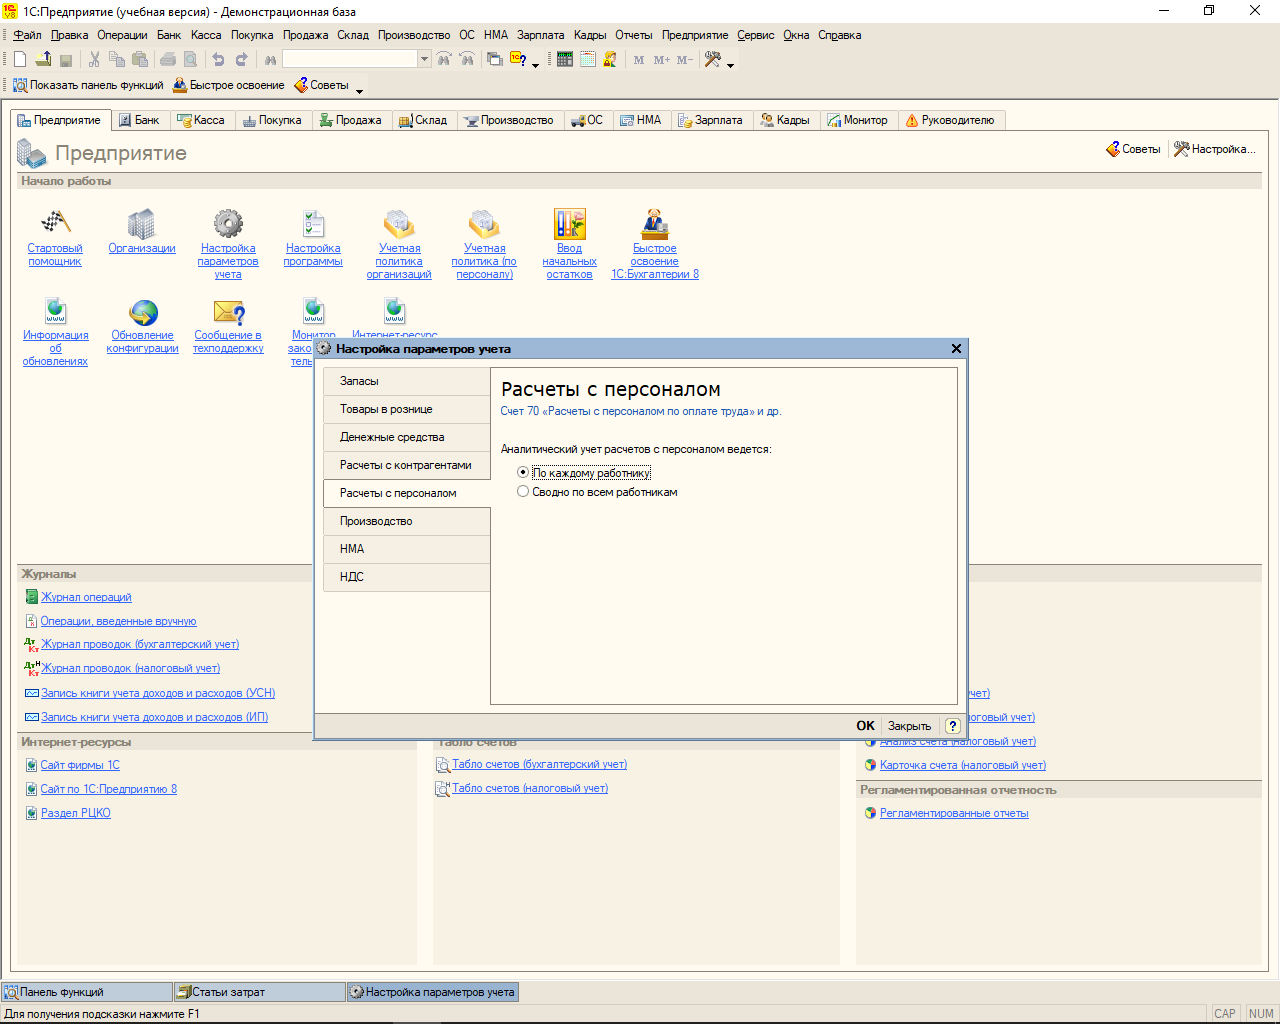Click the binoculars Find icon
The height and width of the screenshot is (1024, 1280).
(x=270, y=60)
